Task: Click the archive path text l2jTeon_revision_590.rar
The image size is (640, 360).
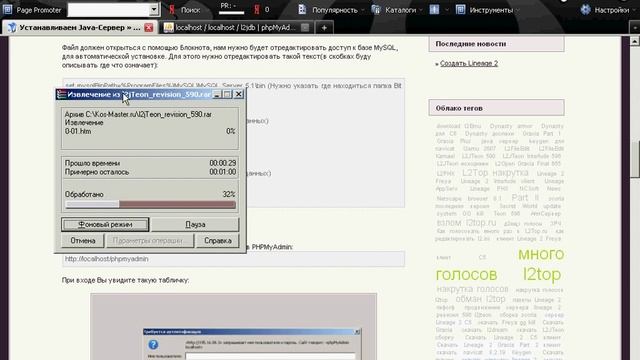Action: (138, 115)
